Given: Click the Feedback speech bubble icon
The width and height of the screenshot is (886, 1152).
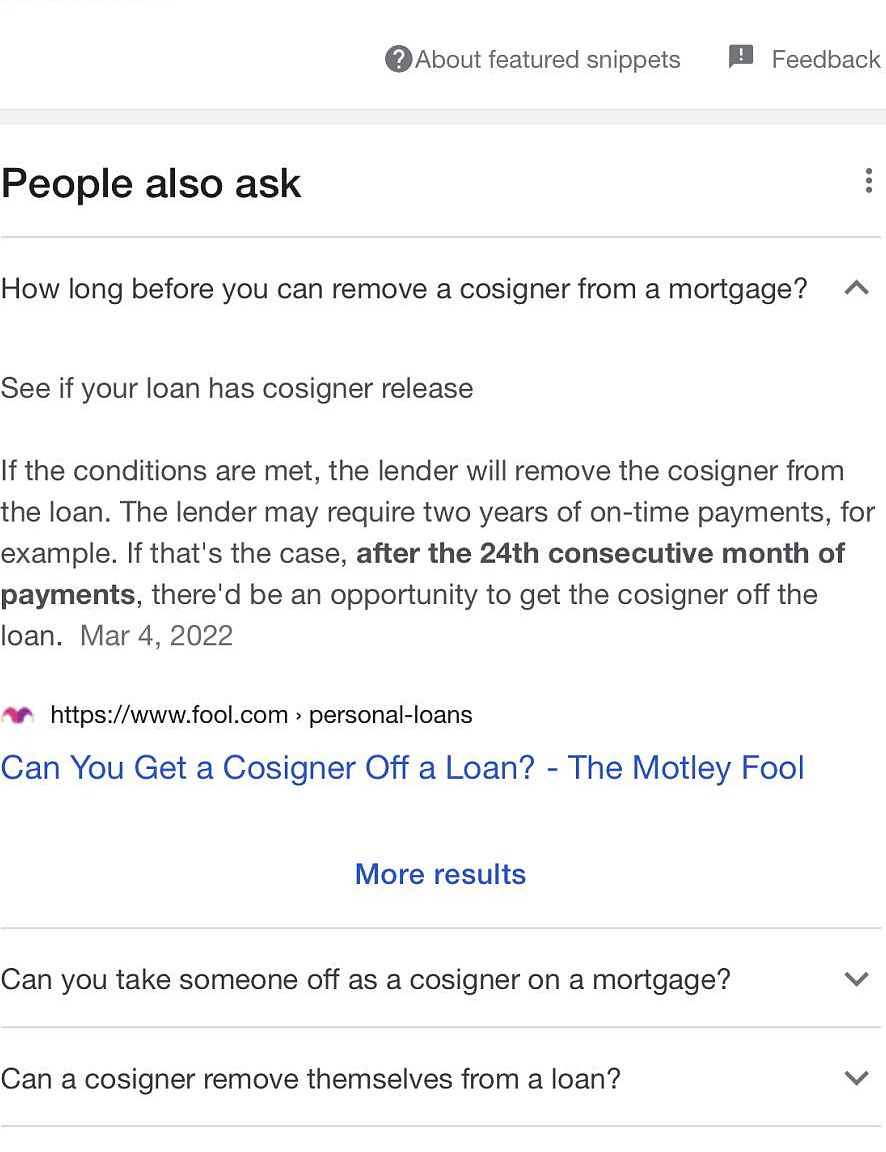Looking at the screenshot, I should (740, 57).
